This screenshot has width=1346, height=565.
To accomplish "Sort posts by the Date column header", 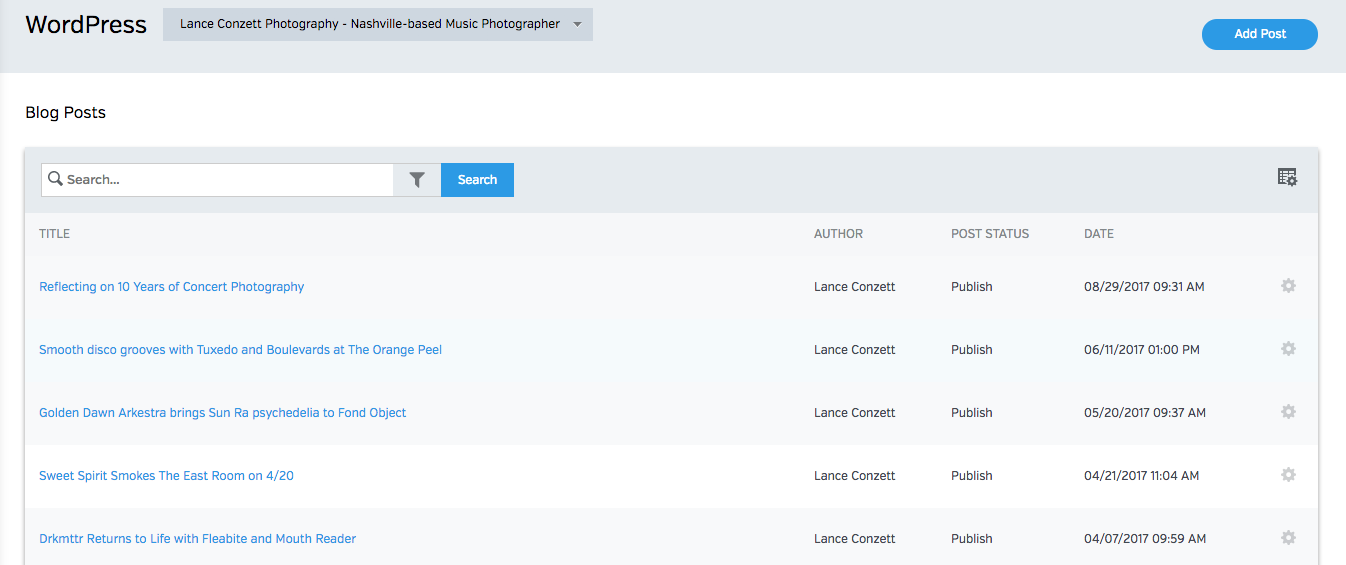I will tap(1098, 234).
